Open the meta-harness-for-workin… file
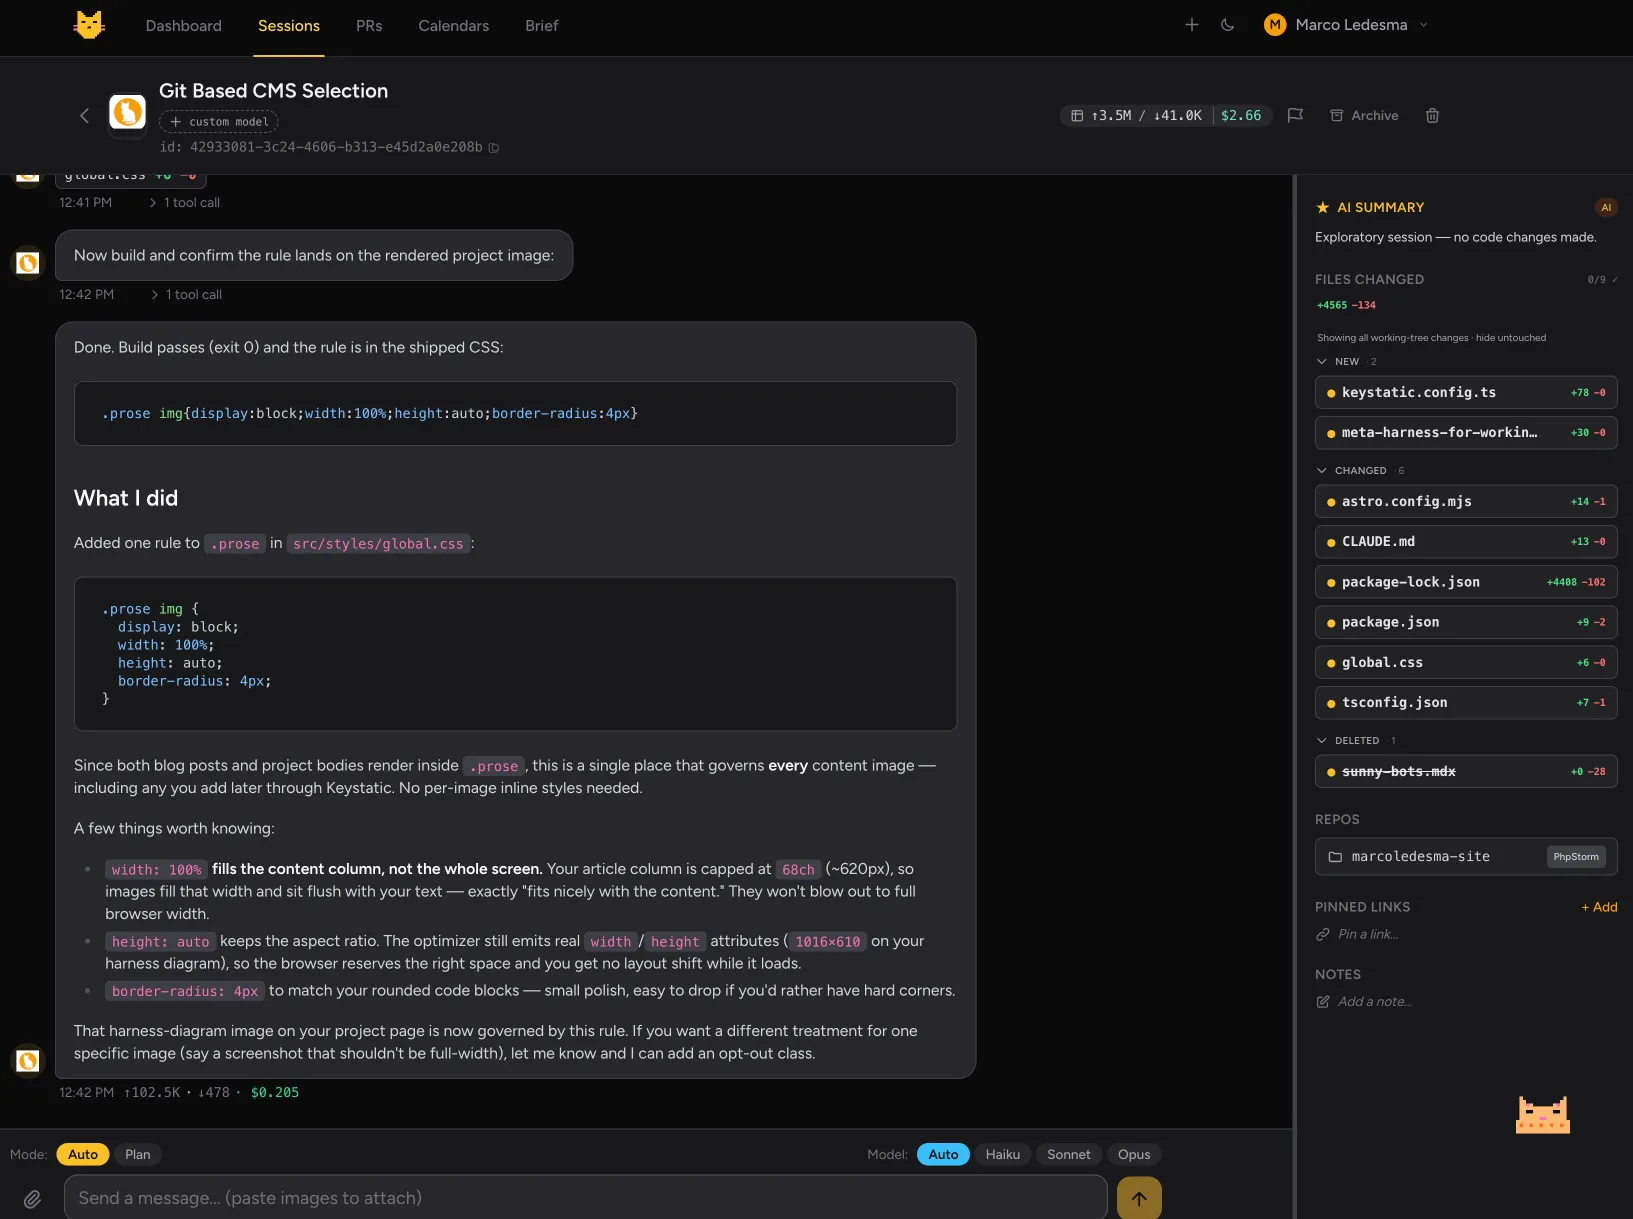Image resolution: width=1633 pixels, height=1219 pixels. click(x=1466, y=433)
